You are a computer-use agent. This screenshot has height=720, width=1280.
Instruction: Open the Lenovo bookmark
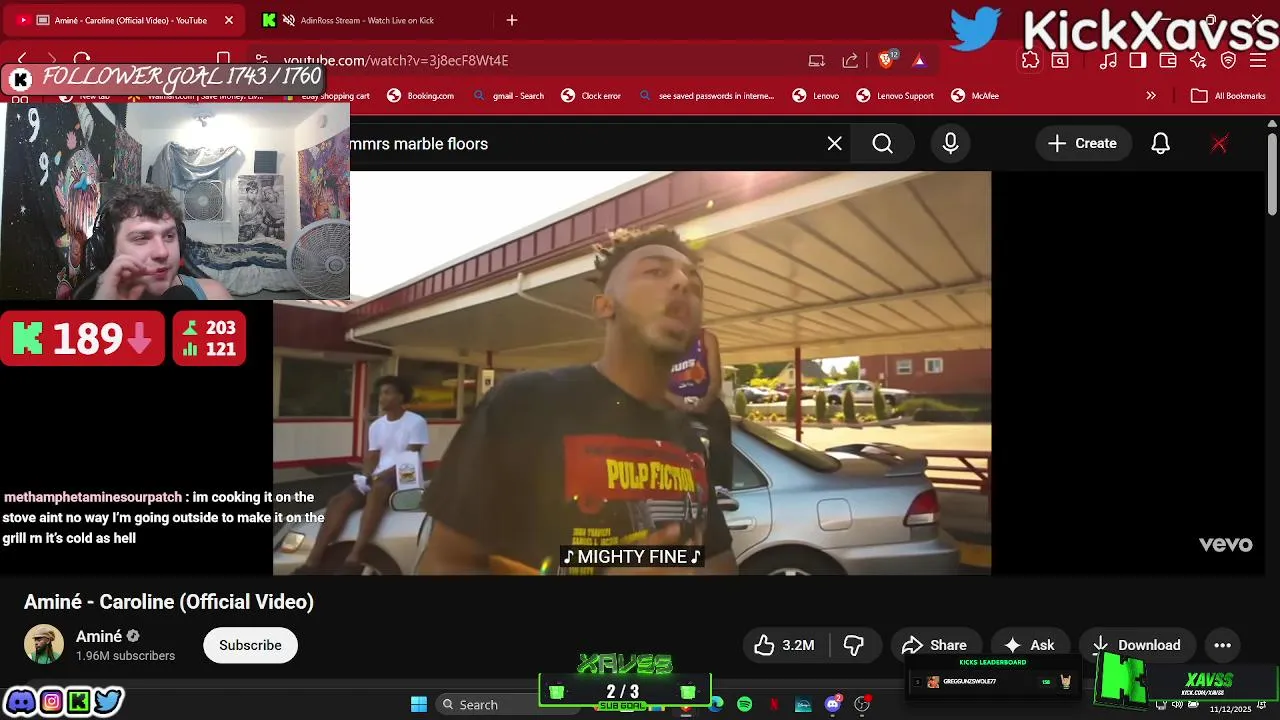(816, 96)
